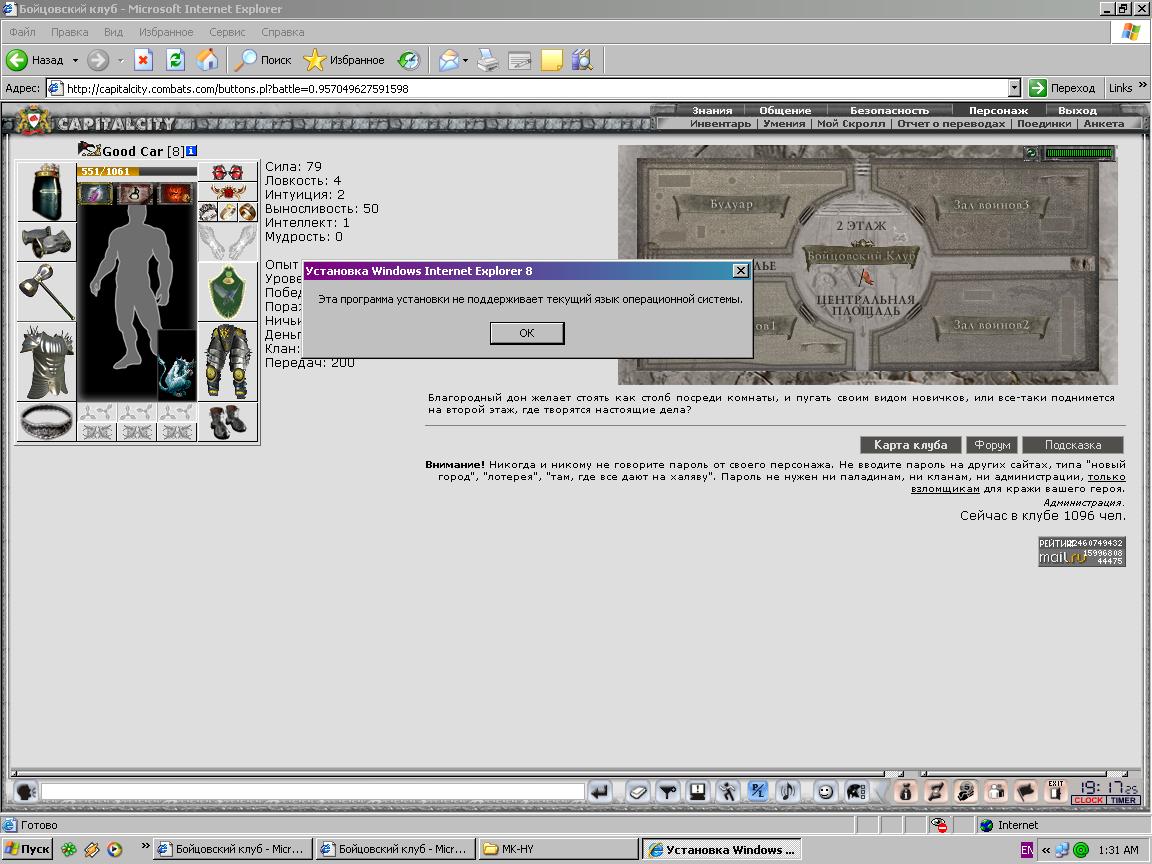
Task: Click the EXIT door icon
Action: click(1056, 791)
